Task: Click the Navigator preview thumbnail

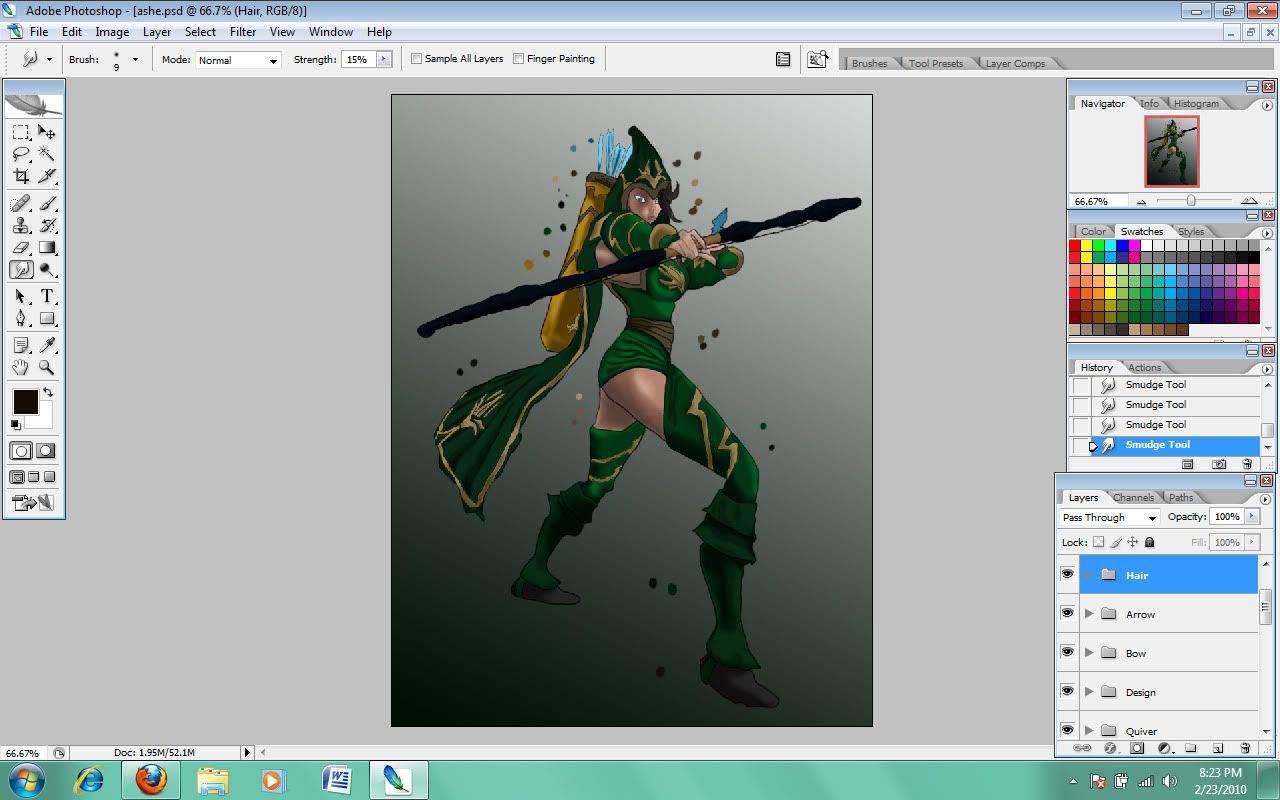Action: coord(1171,151)
